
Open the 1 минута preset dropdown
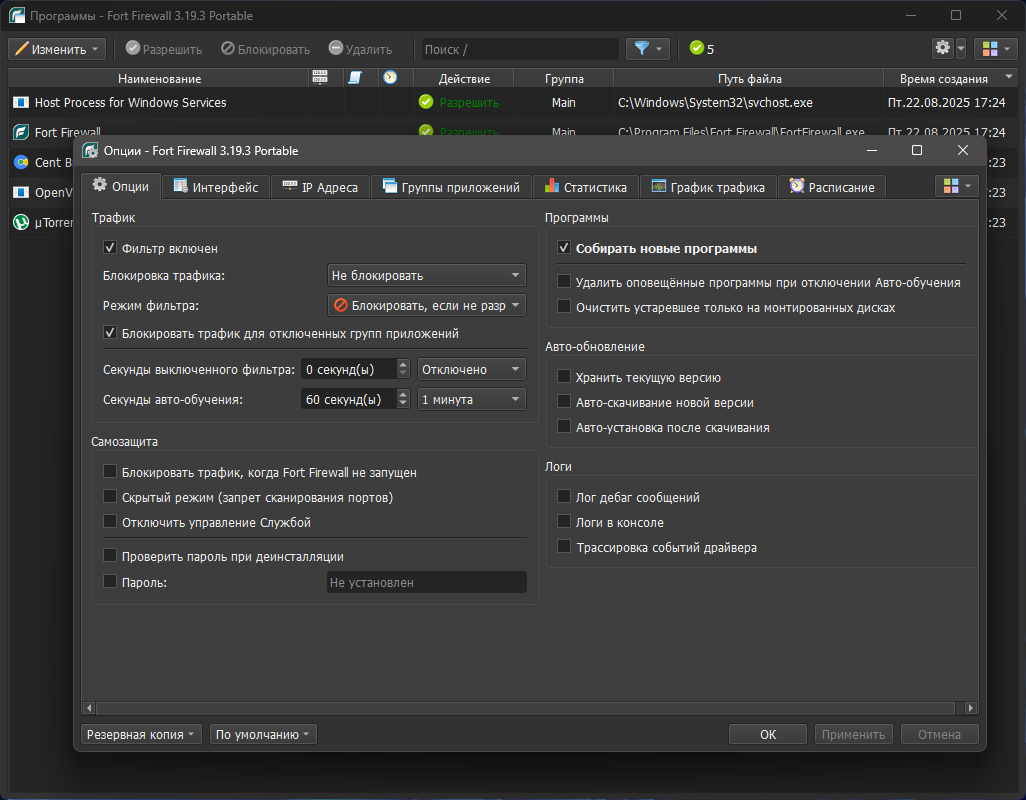coord(472,400)
